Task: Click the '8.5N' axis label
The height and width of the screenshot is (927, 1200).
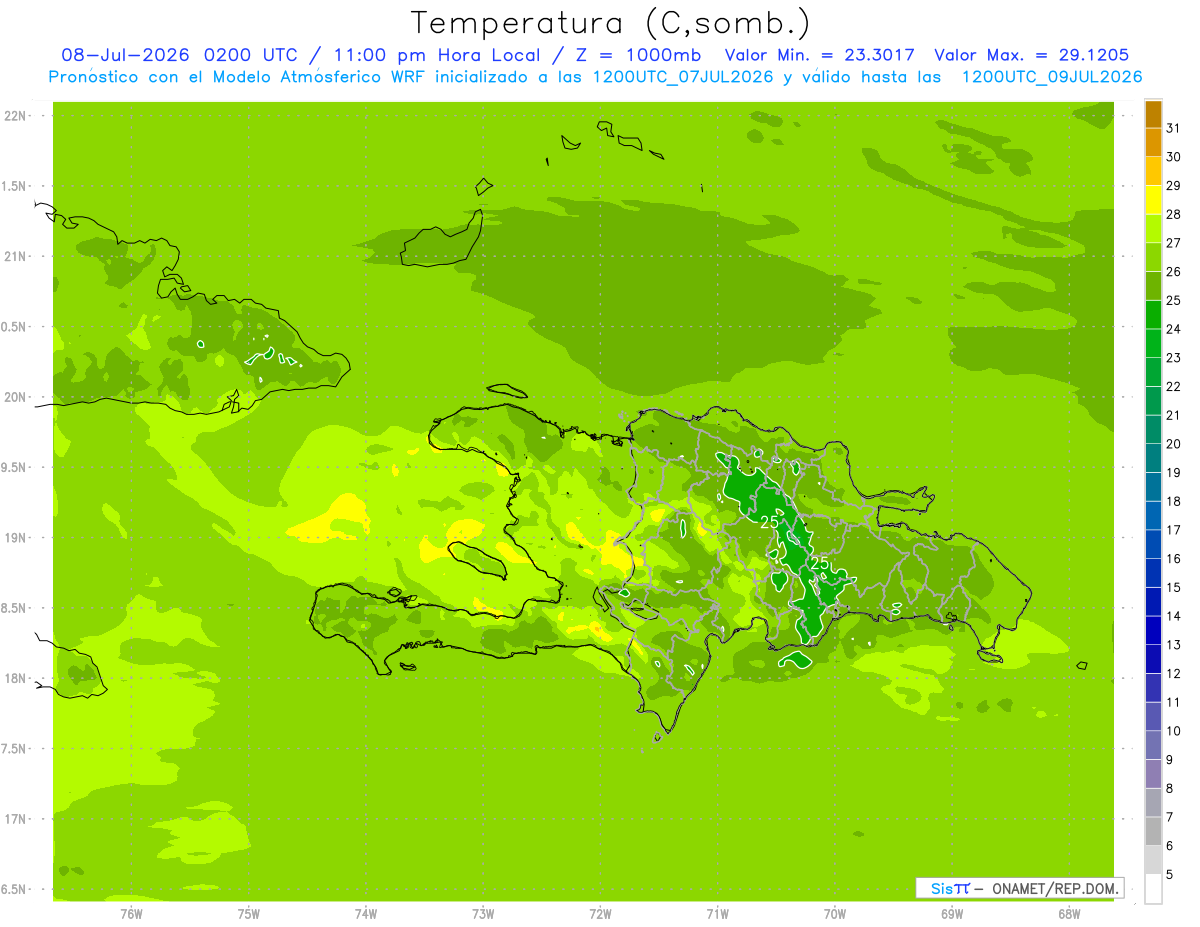Action: click(14, 608)
